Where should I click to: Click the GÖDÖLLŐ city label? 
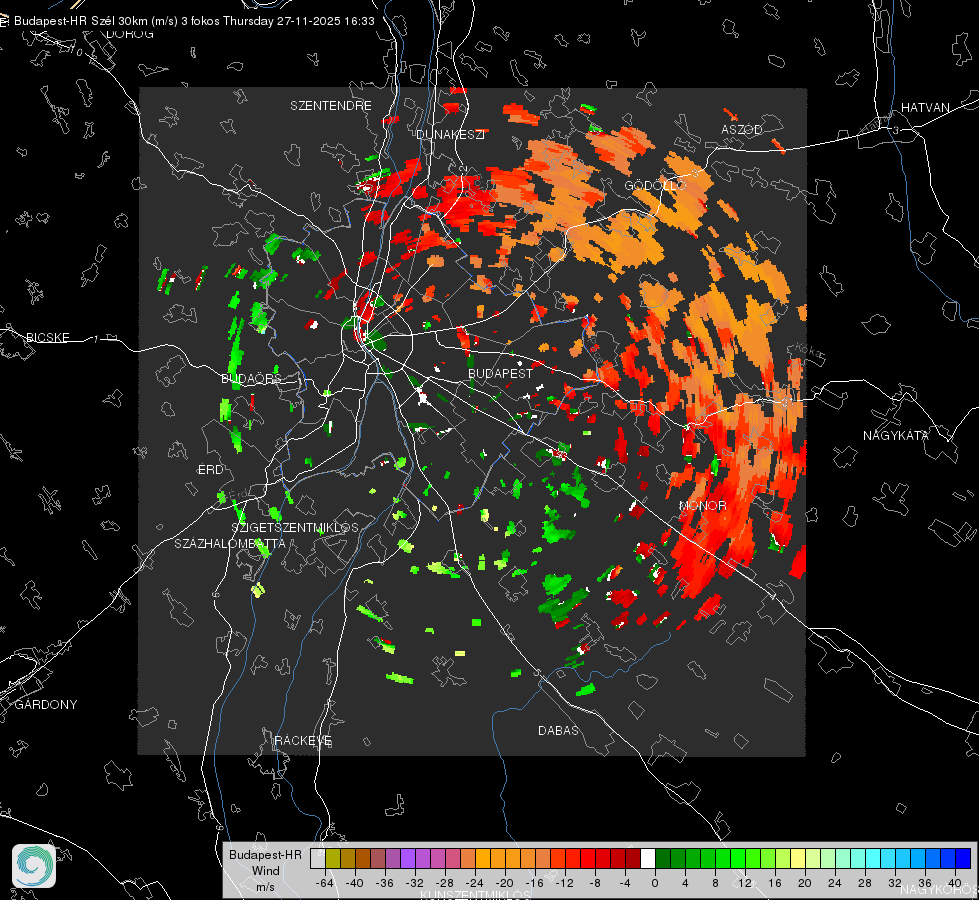click(x=655, y=185)
